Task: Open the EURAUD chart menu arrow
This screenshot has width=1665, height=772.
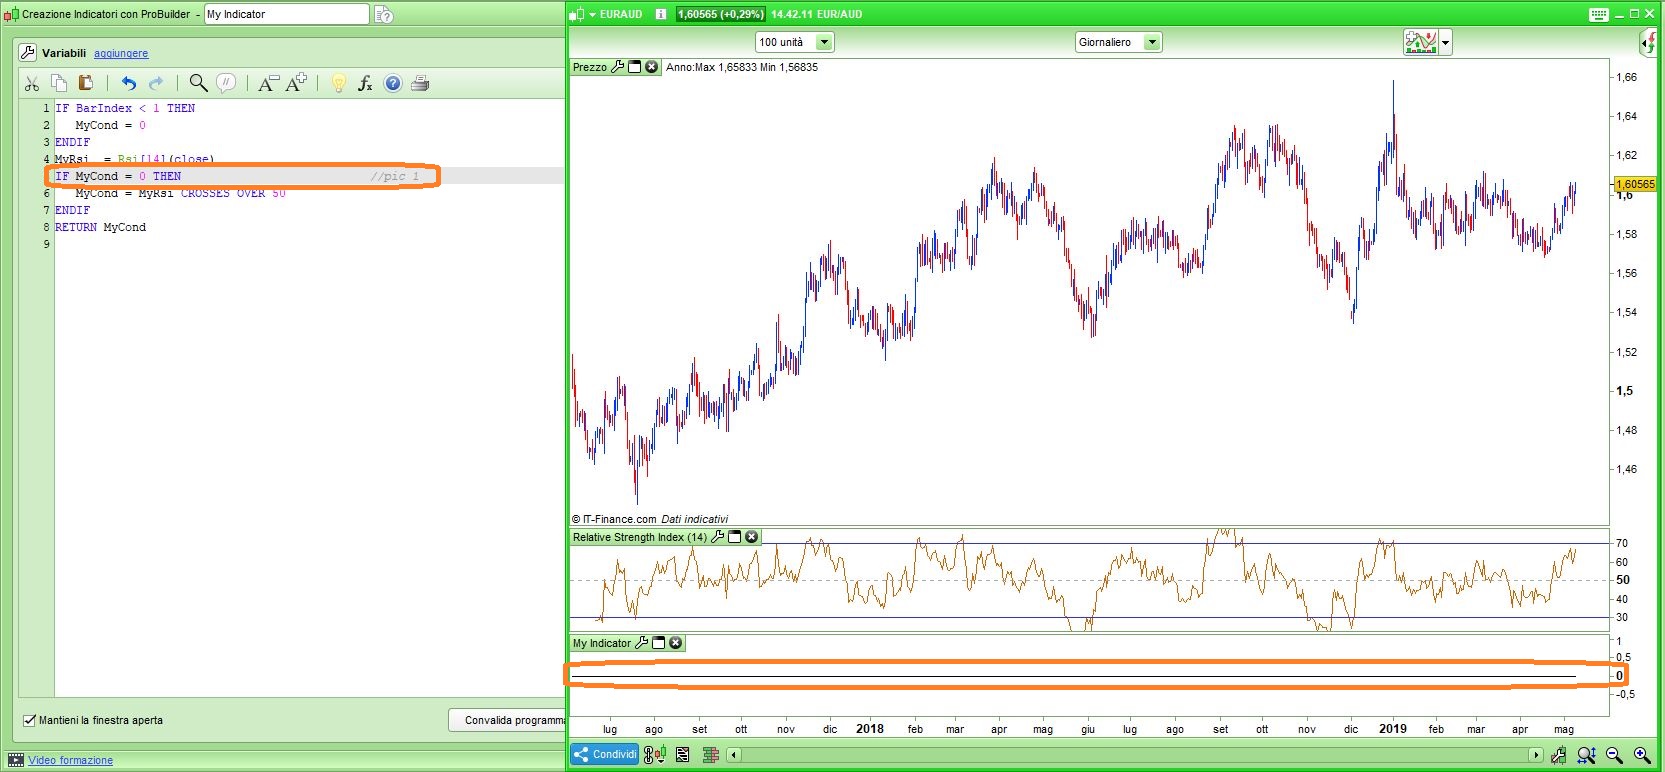Action: pos(592,14)
